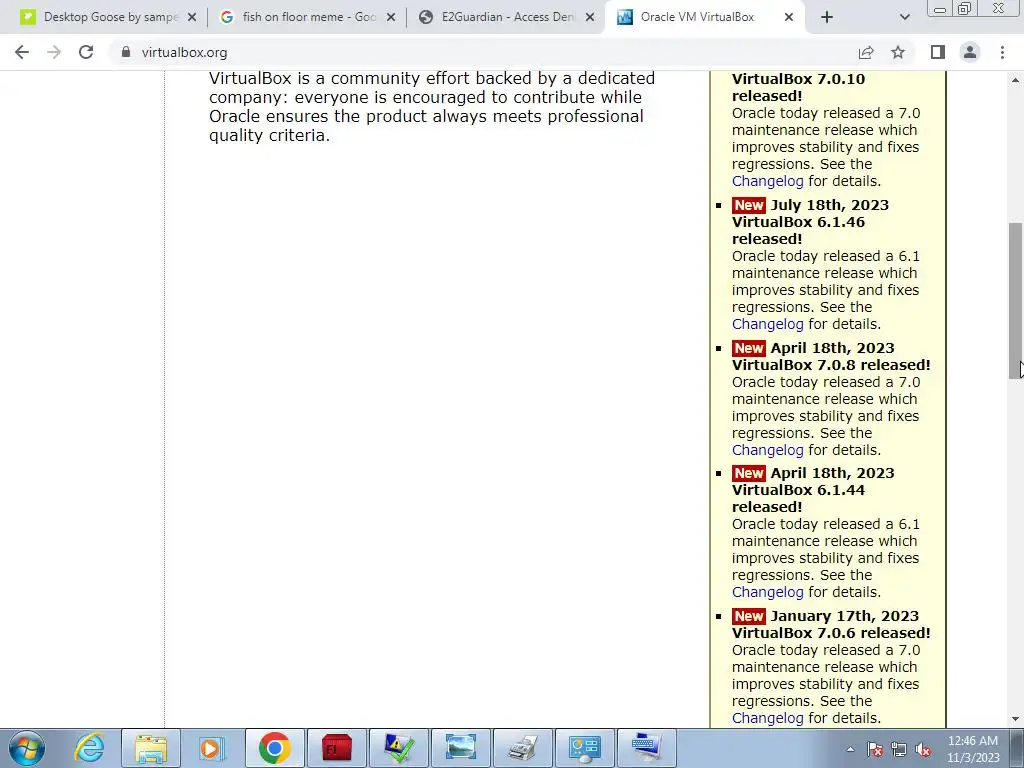Image resolution: width=1024 pixels, height=768 pixels.
Task: Close the E2Guardian tab
Action: pos(590,18)
